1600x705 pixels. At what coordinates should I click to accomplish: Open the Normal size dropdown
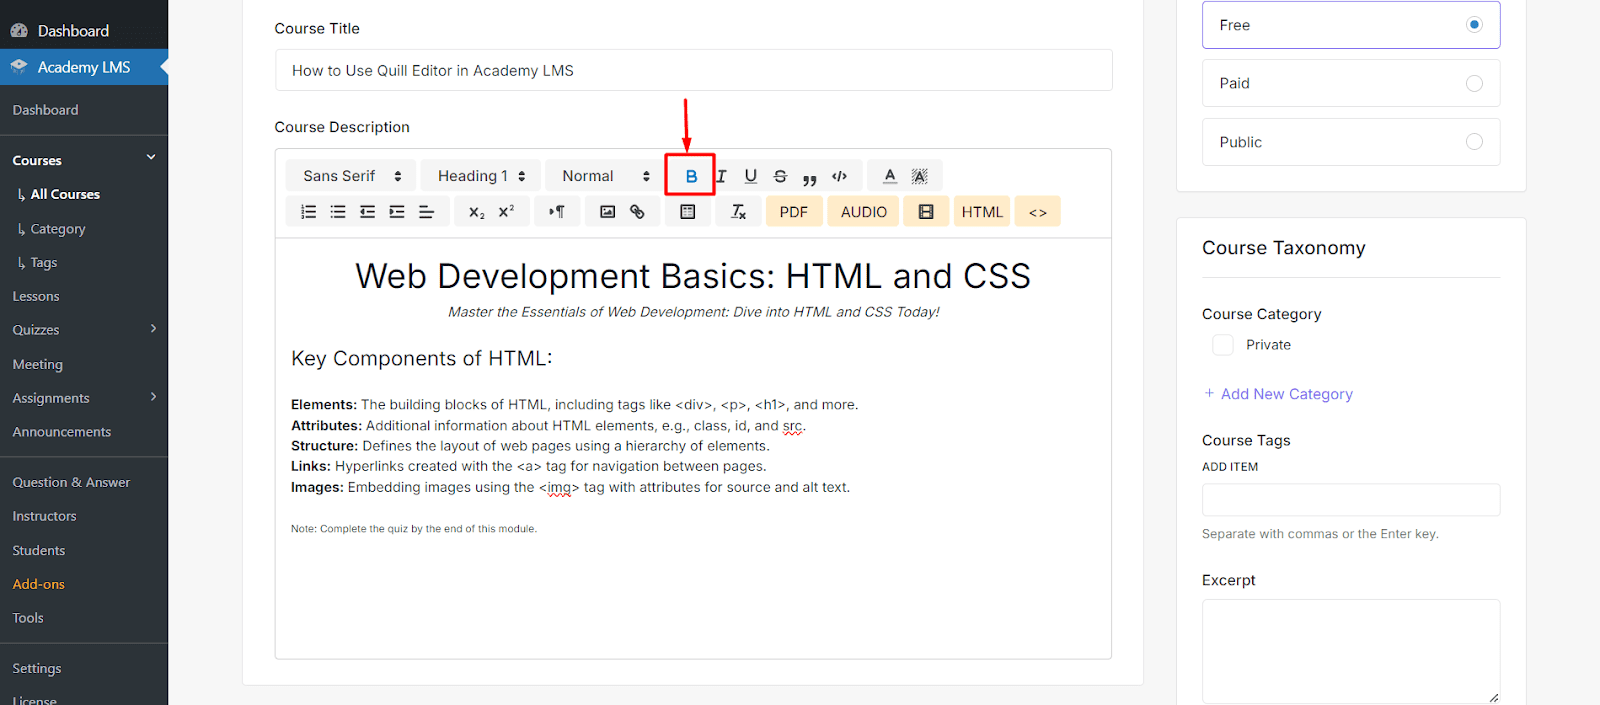(604, 176)
